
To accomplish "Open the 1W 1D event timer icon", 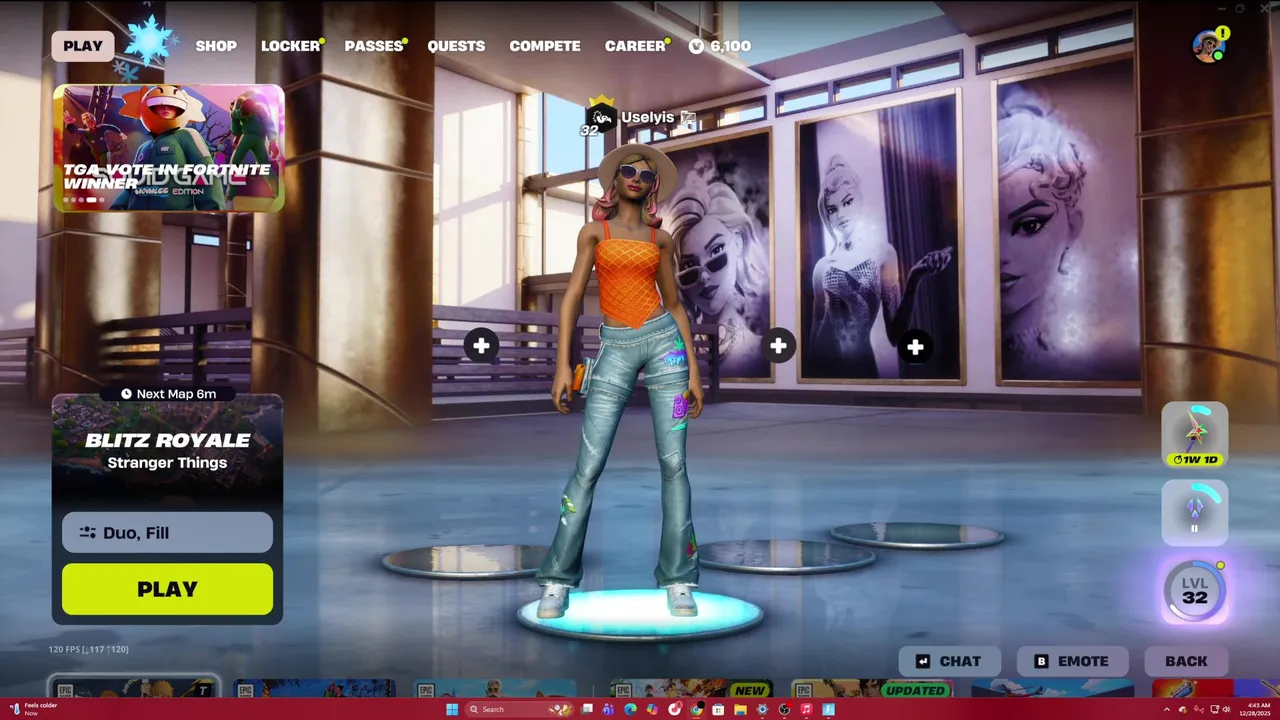I will tap(1195, 435).
